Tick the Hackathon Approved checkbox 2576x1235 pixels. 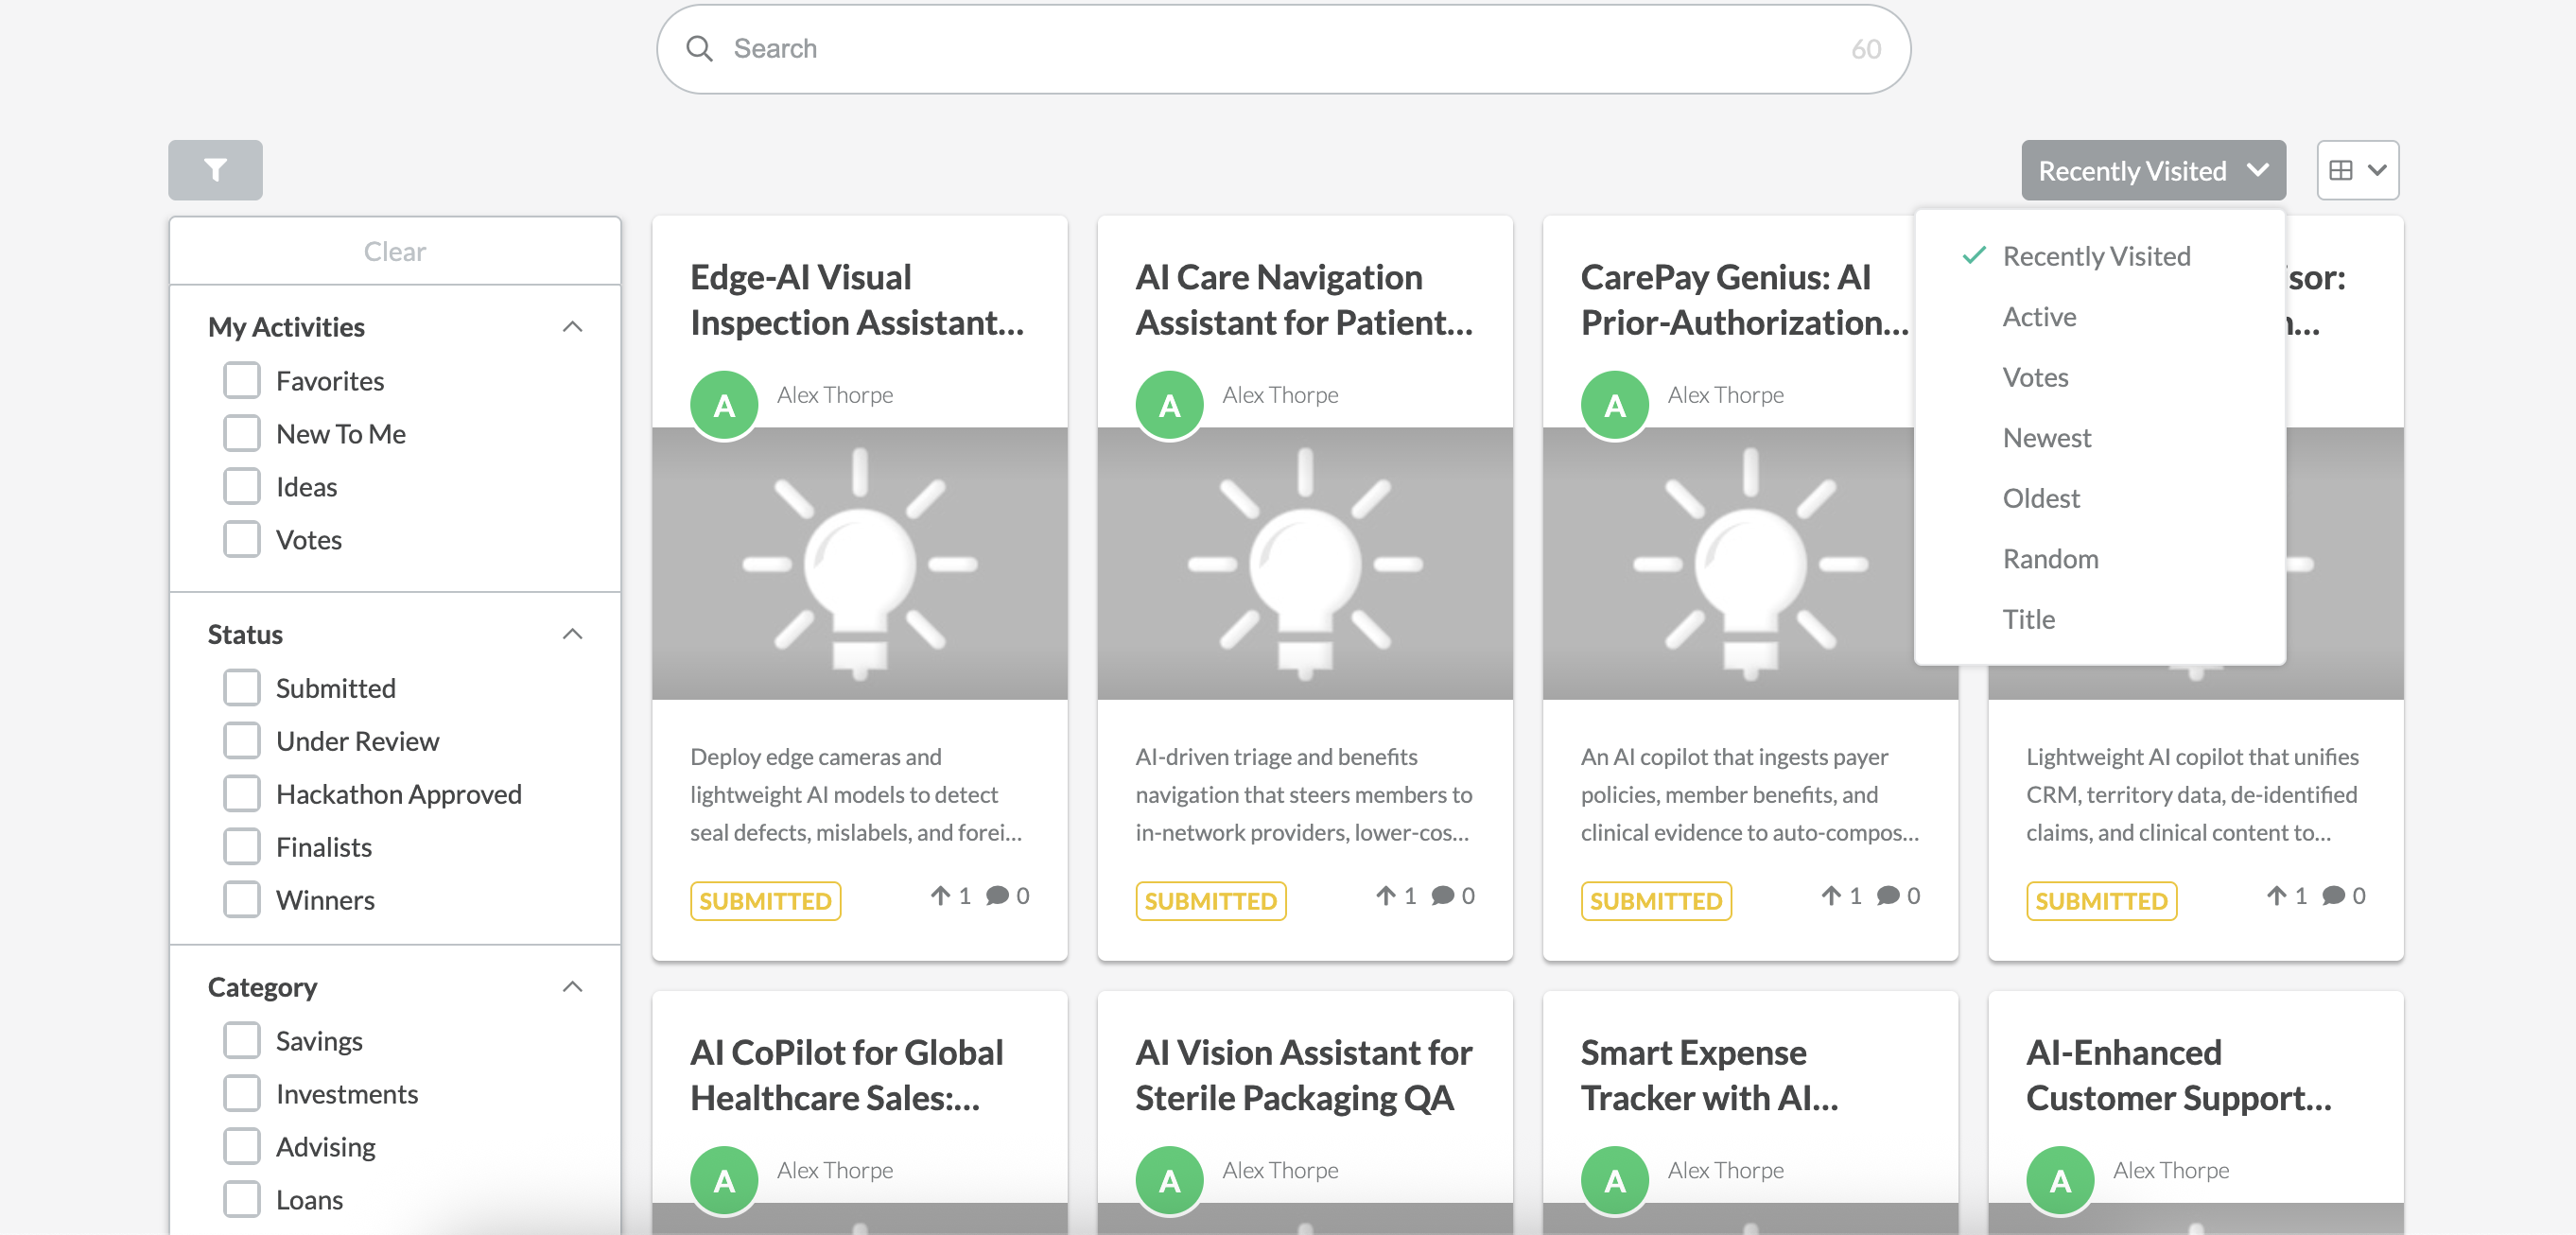242,793
